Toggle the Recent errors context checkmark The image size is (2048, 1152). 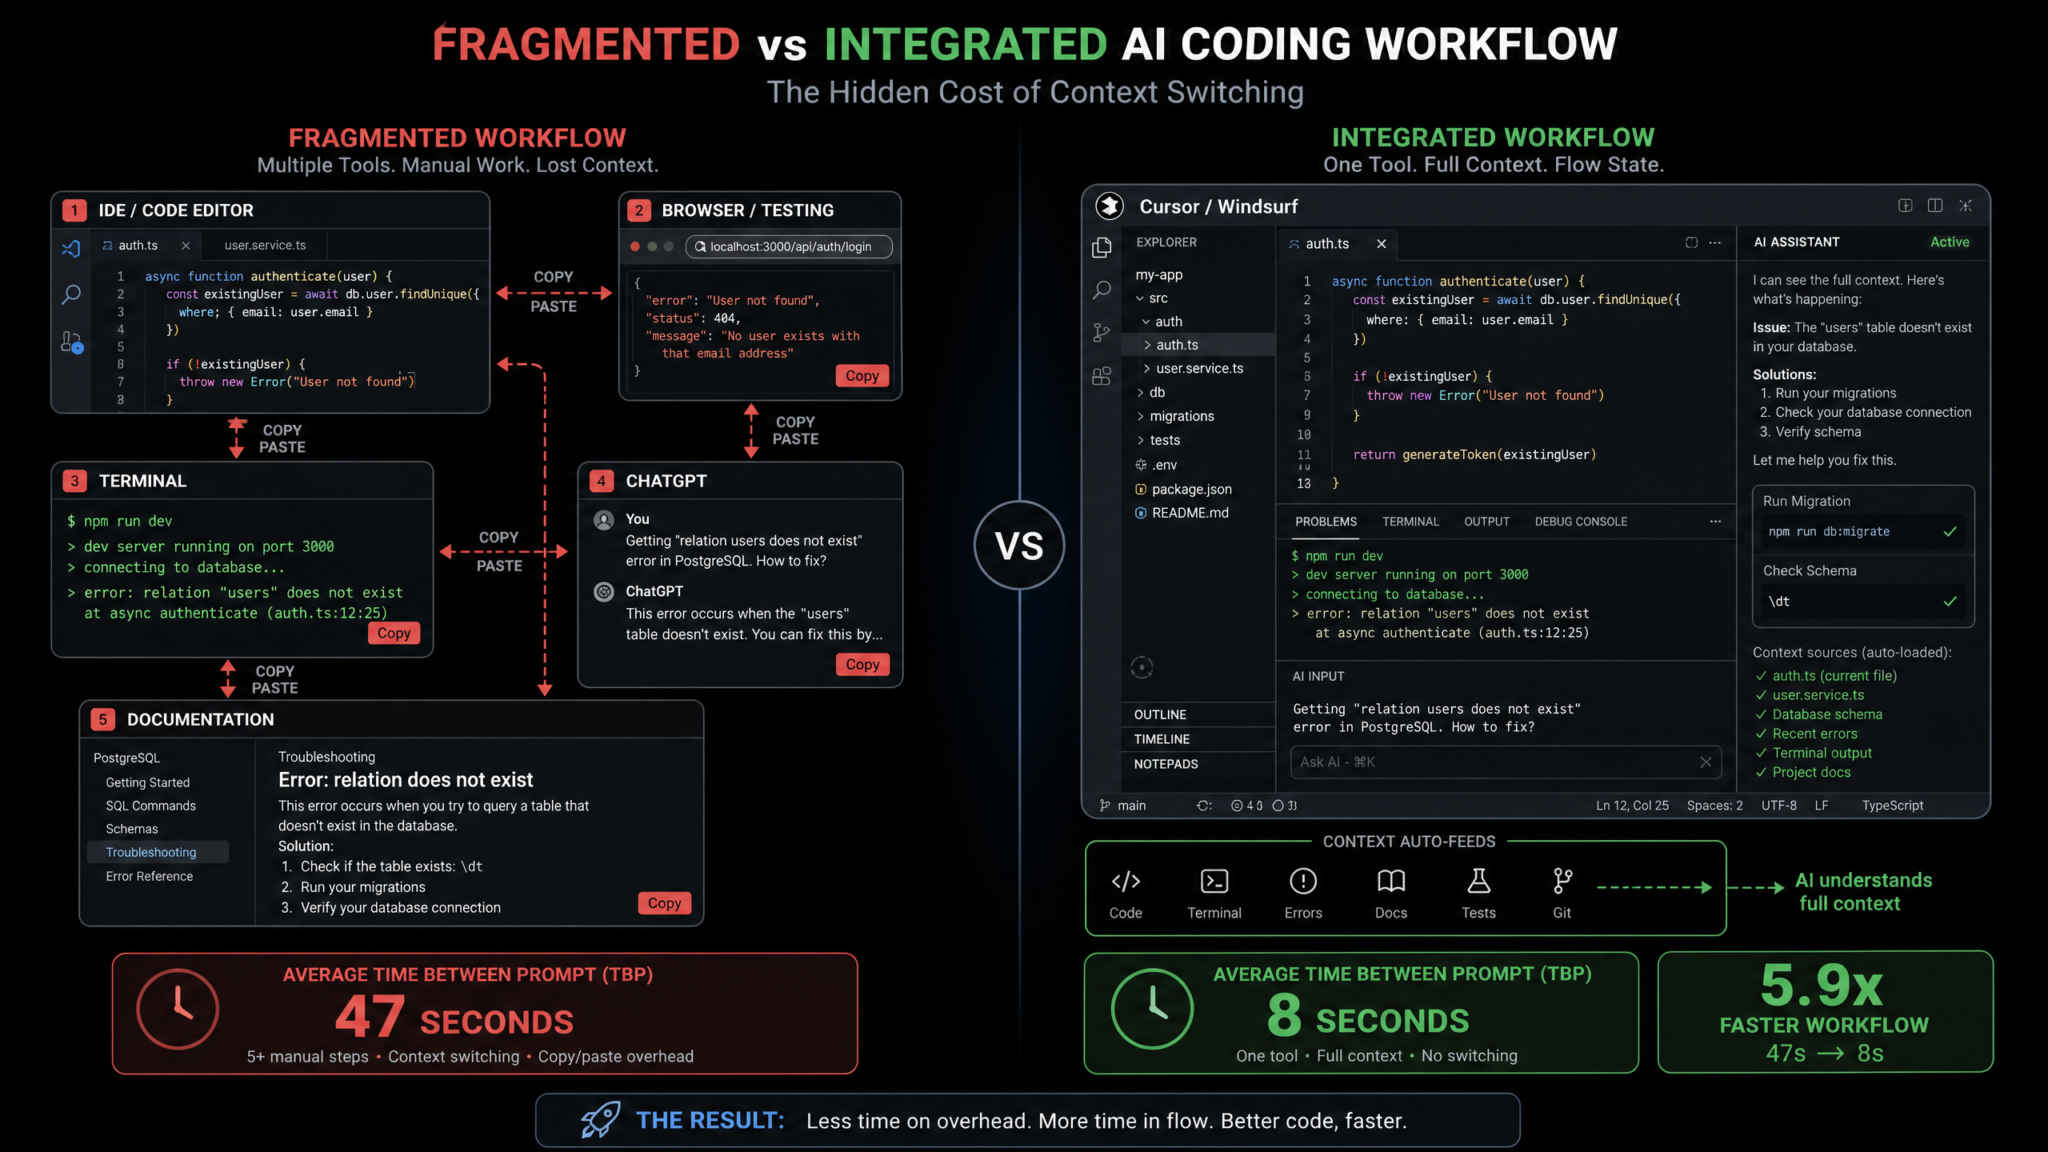(1761, 734)
